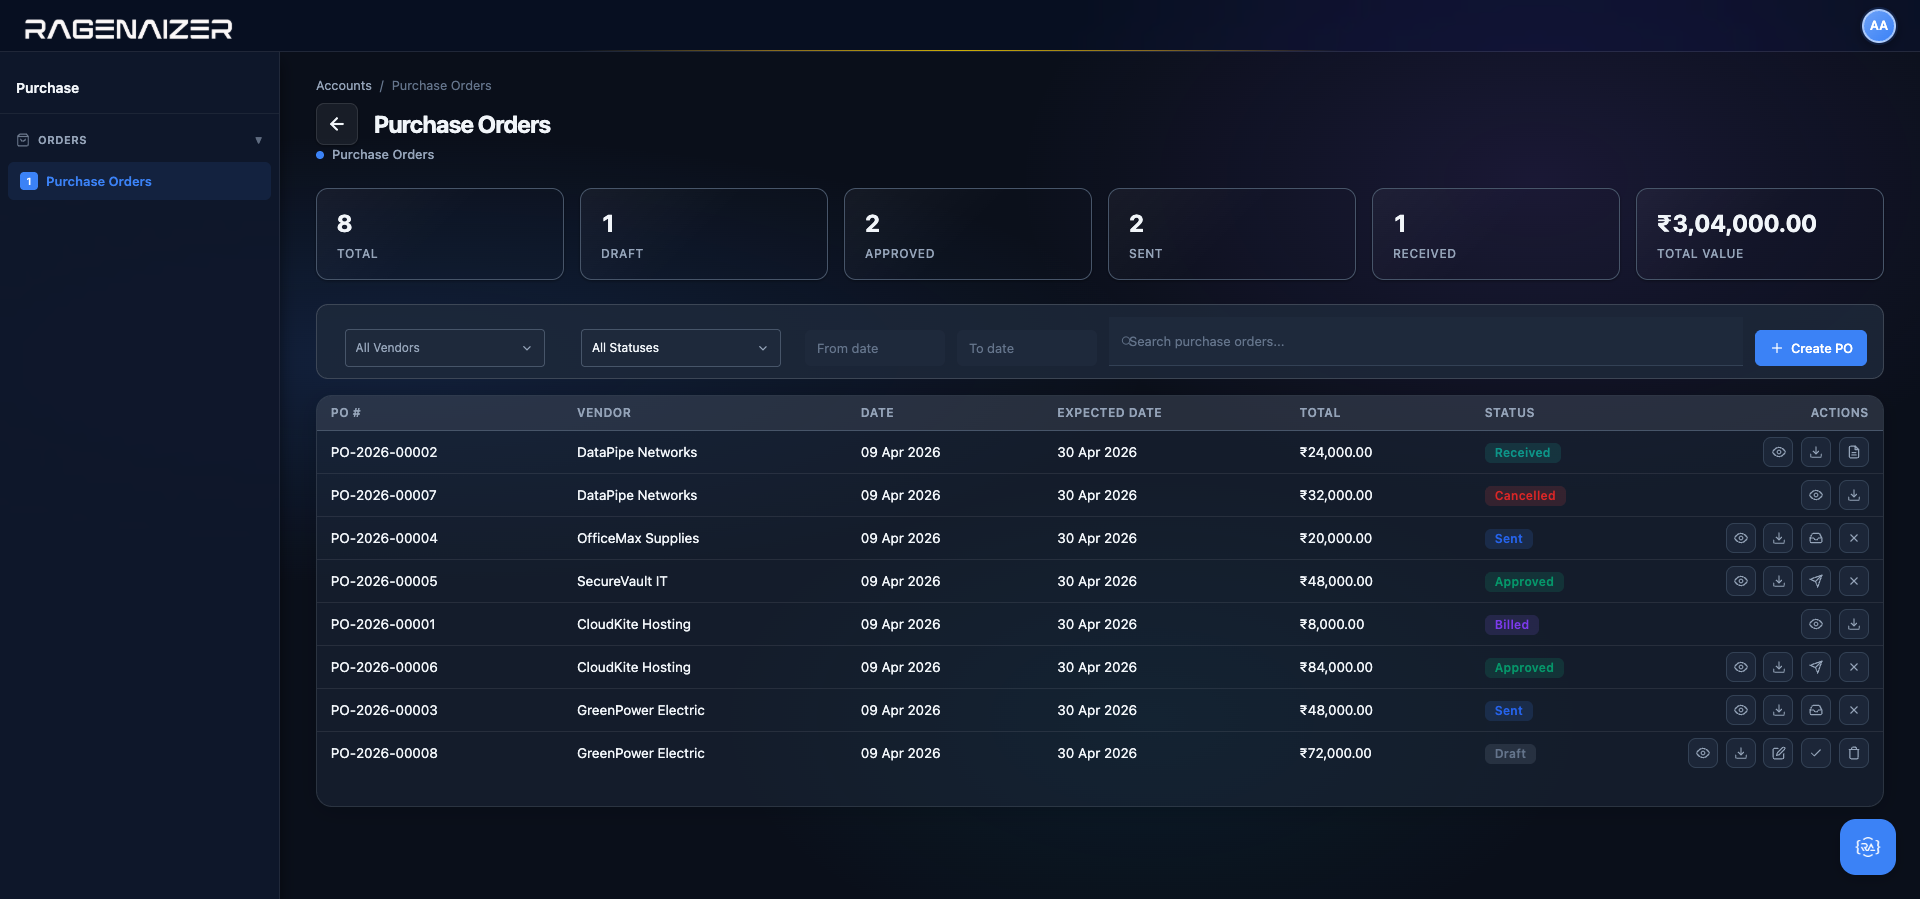Viewport: 1920px width, 899px height.
Task: Click the Search purchase orders box
Action: [1426, 342]
